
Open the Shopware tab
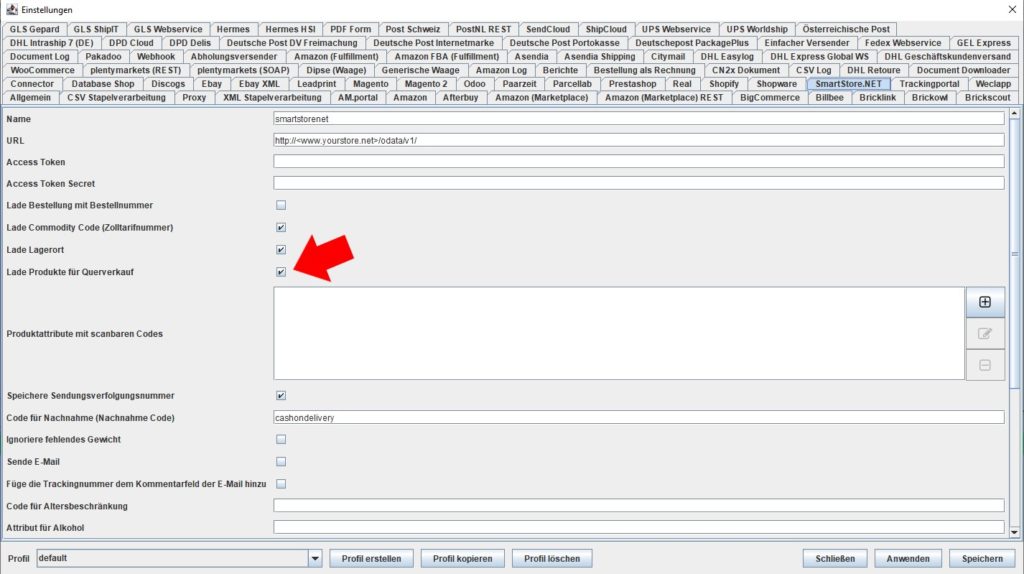pyautogui.click(x=776, y=84)
